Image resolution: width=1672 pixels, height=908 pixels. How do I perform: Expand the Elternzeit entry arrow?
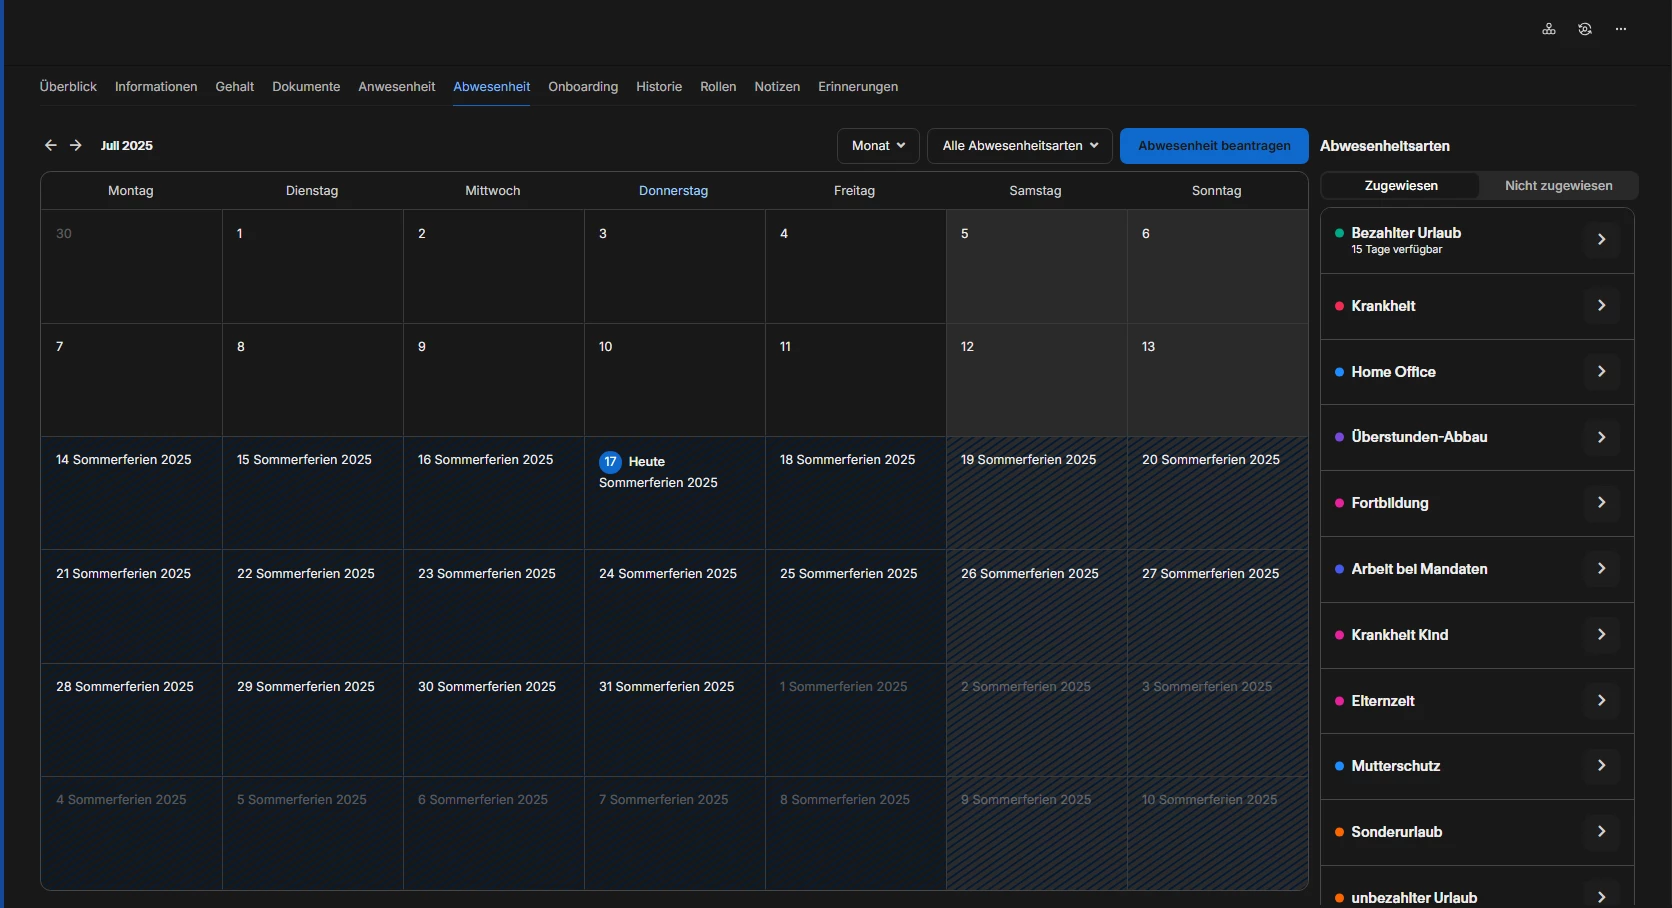pos(1601,701)
